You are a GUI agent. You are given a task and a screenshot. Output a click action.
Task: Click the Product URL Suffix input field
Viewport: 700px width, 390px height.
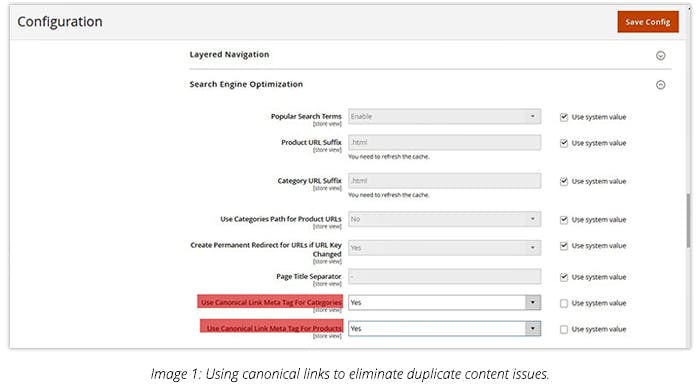click(445, 142)
